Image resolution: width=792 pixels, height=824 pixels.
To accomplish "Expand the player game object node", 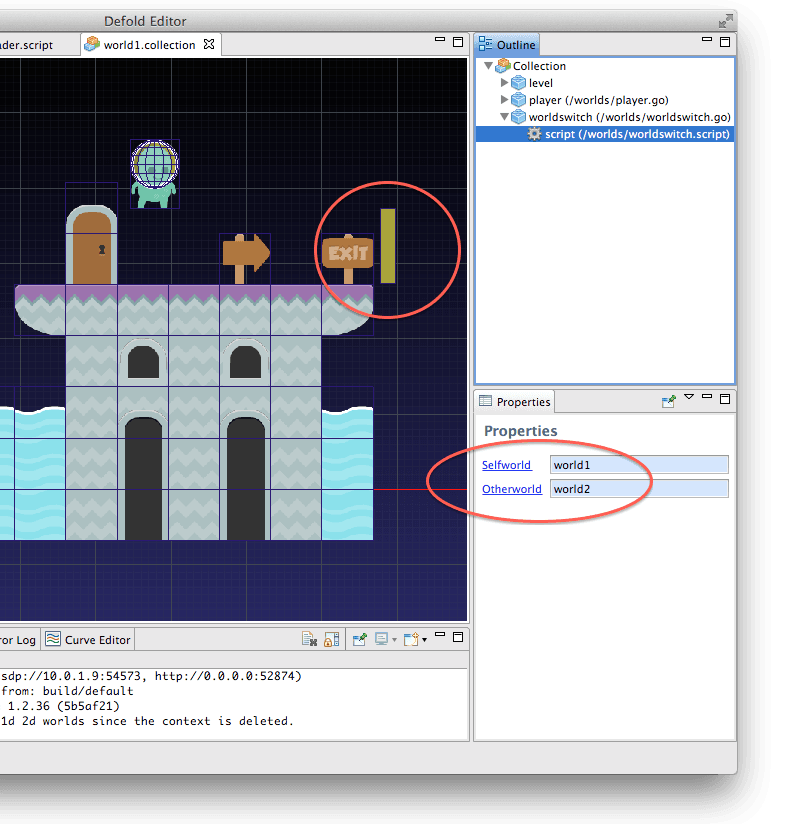I will click(x=505, y=100).
